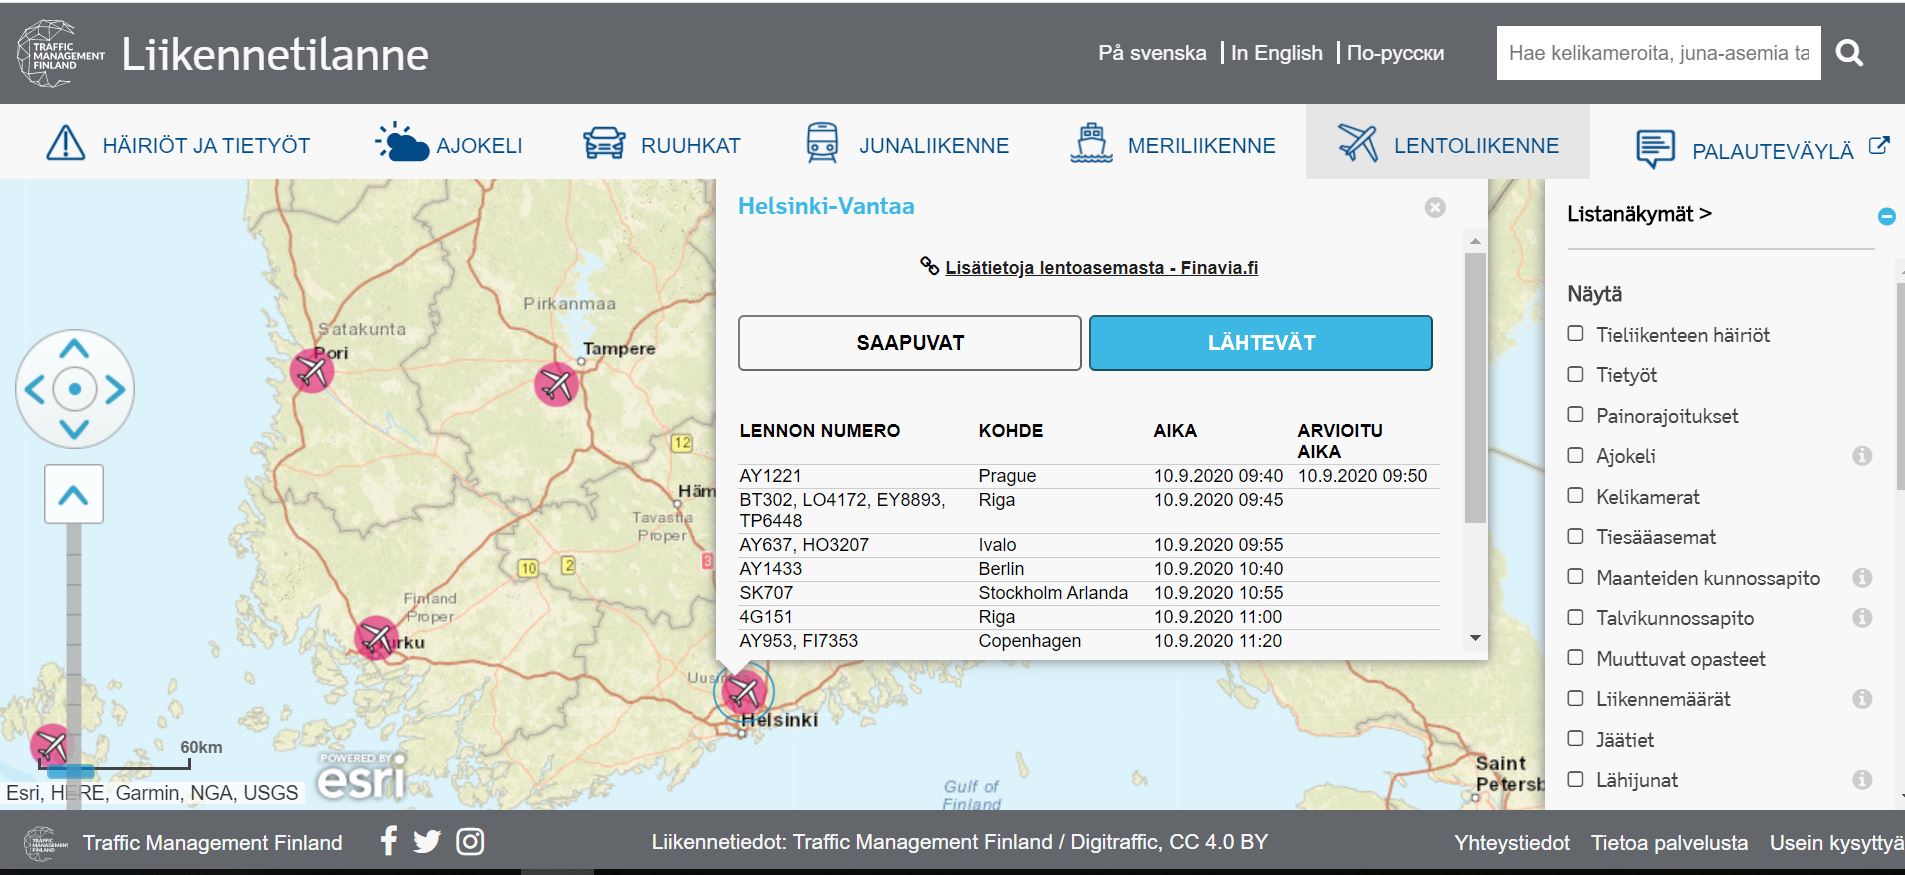
Task: Open the Instagram icon in footer
Action: pyautogui.click(x=470, y=841)
